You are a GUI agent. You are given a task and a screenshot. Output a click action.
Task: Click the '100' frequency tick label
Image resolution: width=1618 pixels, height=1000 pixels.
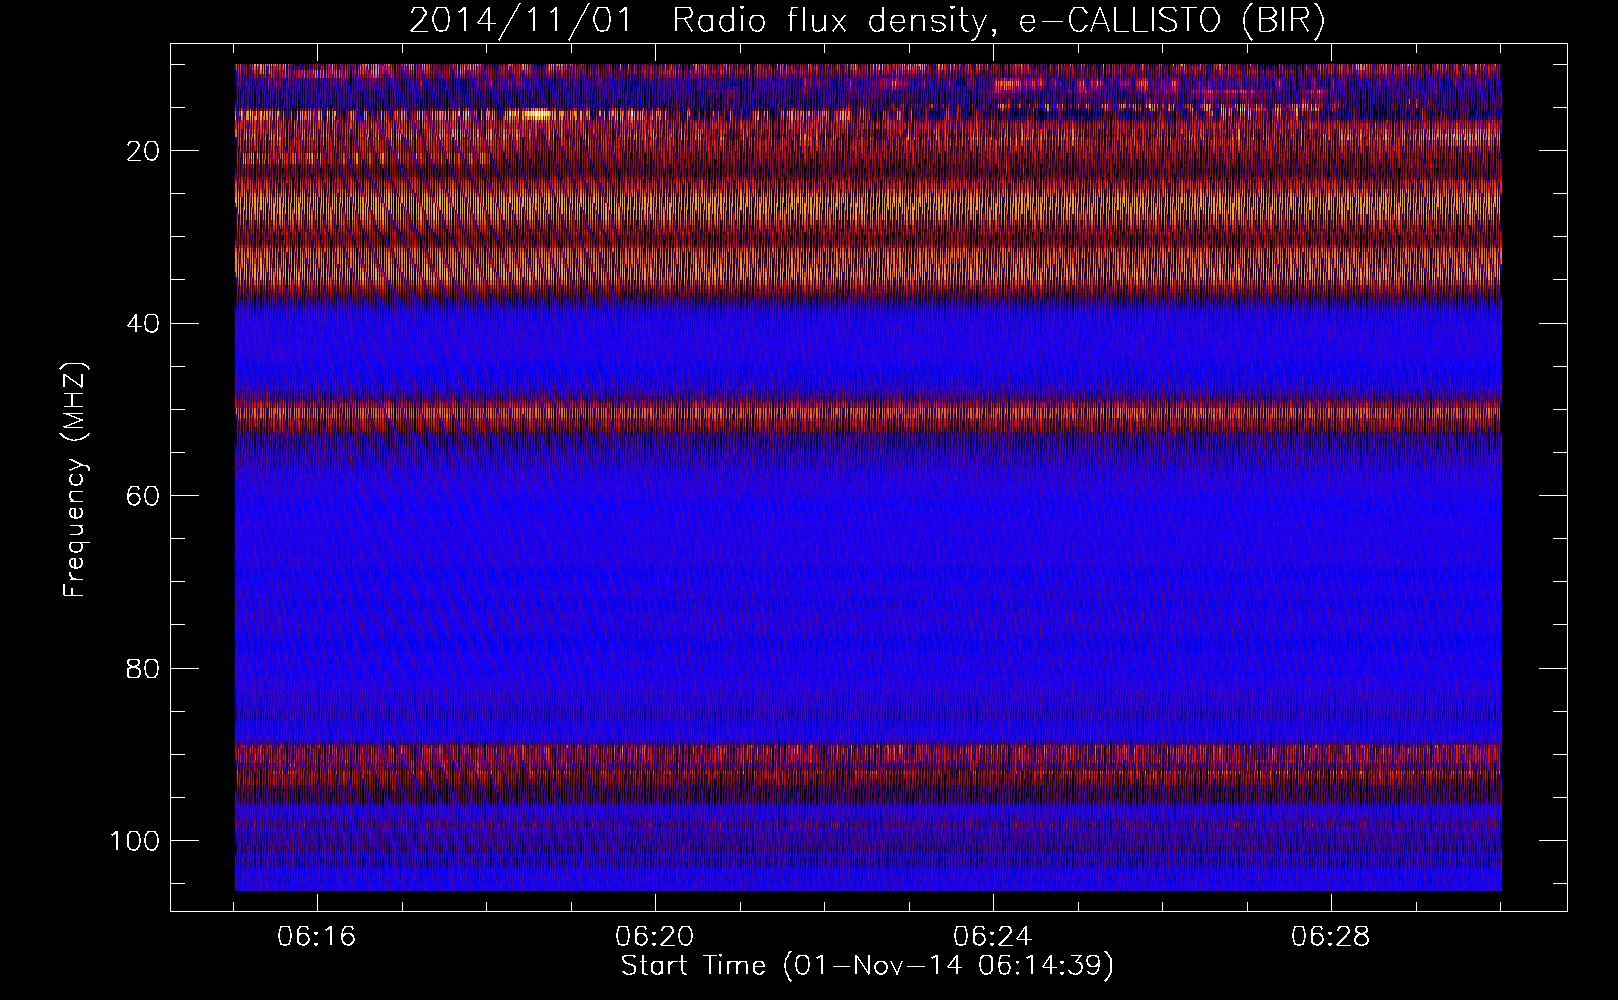[135, 841]
